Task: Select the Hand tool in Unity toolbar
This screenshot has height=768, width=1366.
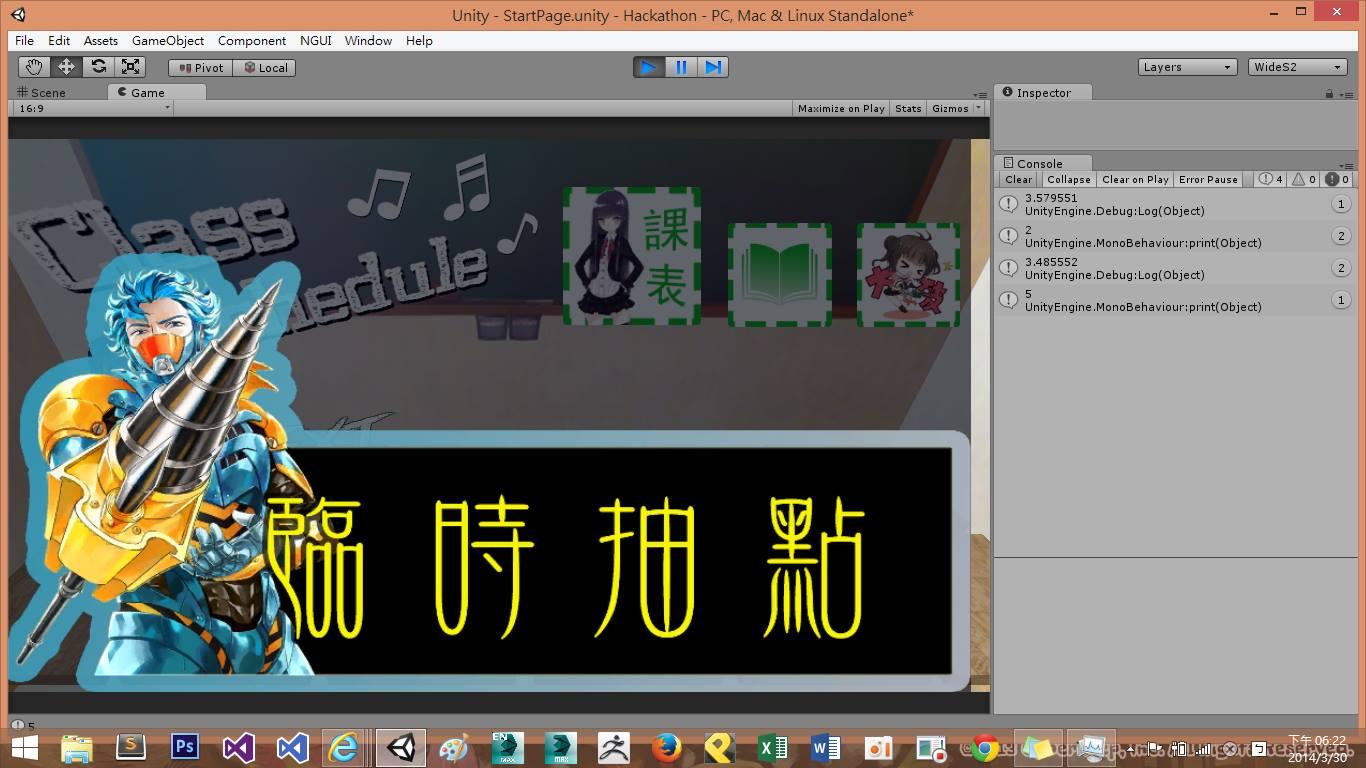Action: pos(34,67)
